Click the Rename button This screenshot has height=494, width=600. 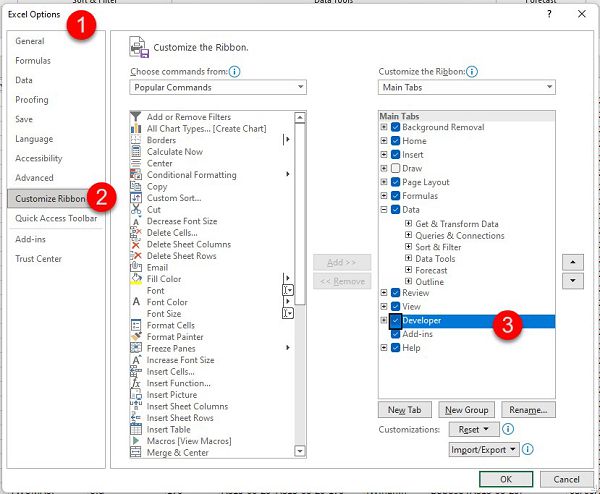pos(528,410)
